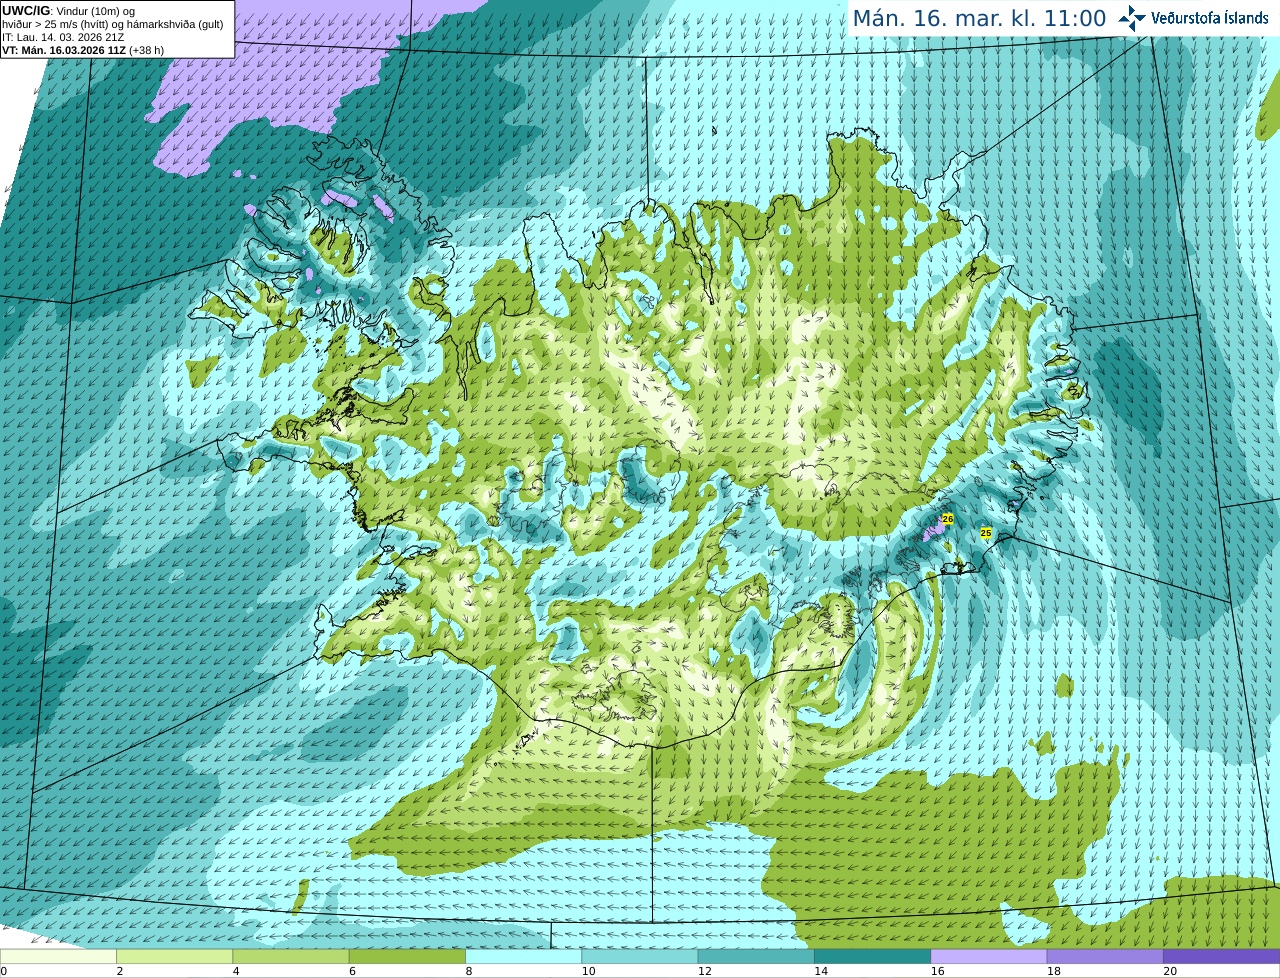Image resolution: width=1280 pixels, height=978 pixels.
Task: Click the yellow gust marker labeled 25
Action: [x=985, y=533]
